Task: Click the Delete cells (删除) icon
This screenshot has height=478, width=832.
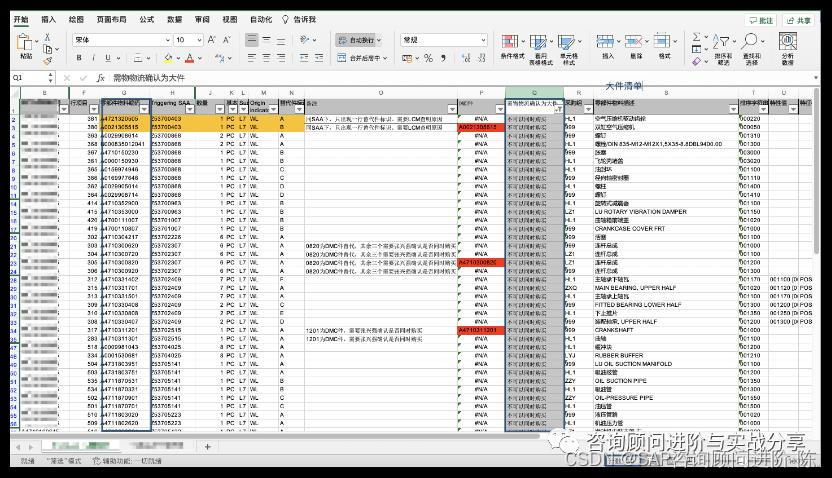Action: tap(634, 41)
